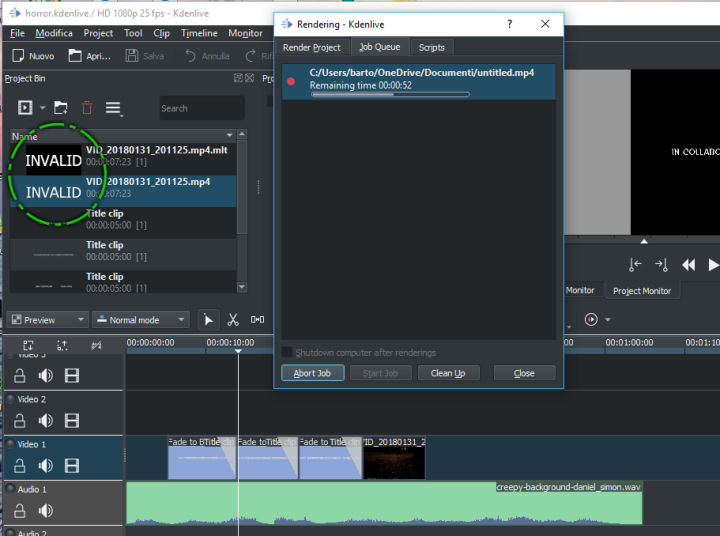Click the Project Bin search field
Viewport: 720px width, 536px height.
pyautogui.click(x=202, y=108)
